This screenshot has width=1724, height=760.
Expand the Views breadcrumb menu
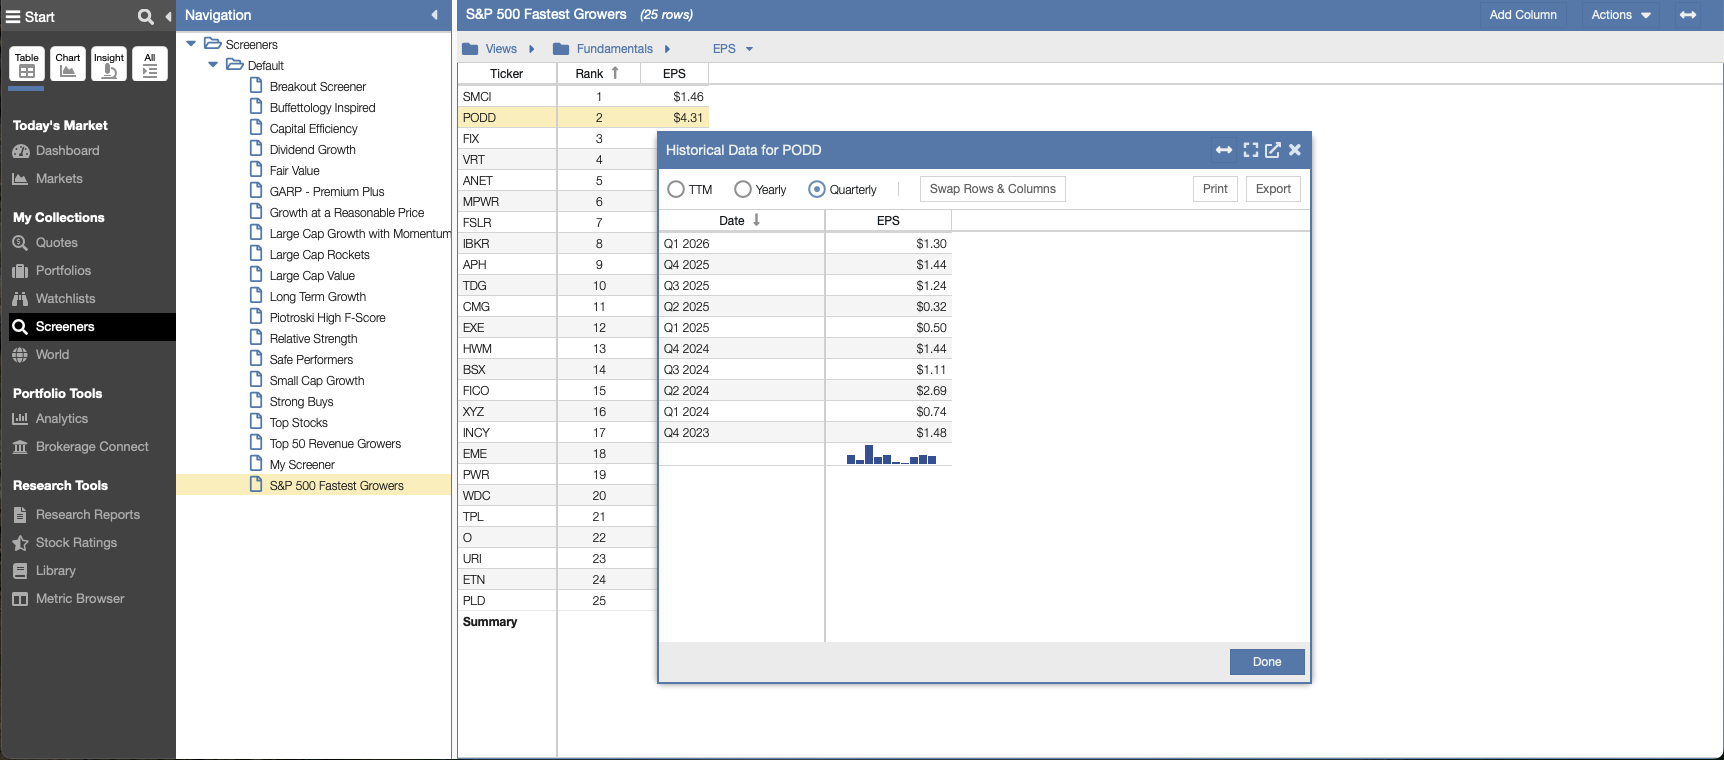532,49
